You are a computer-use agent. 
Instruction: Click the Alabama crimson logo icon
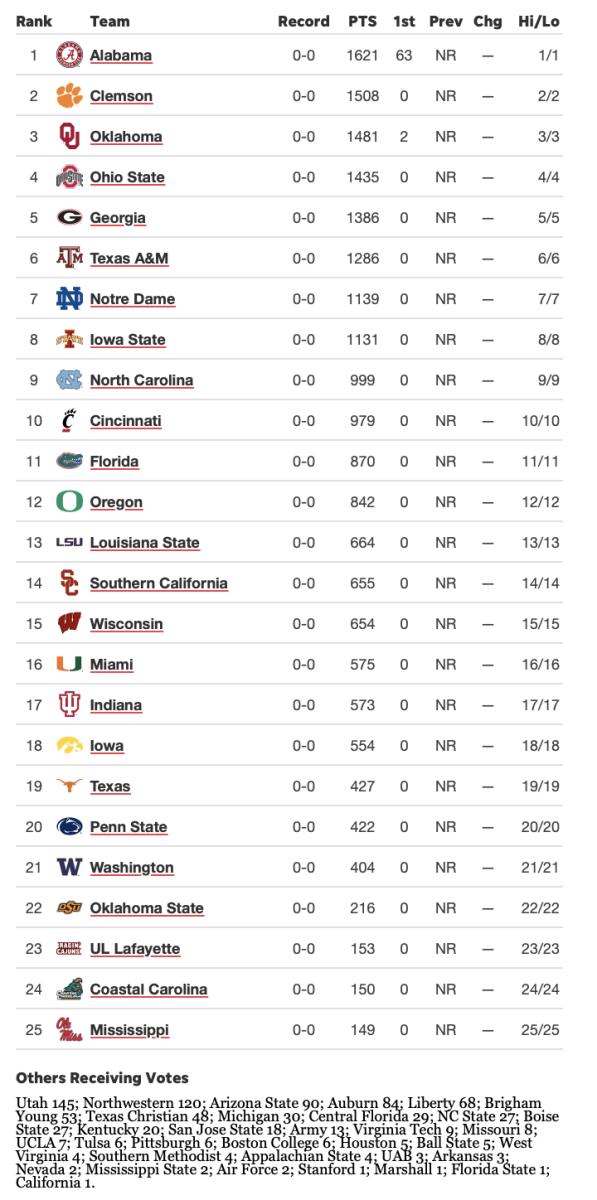[x=69, y=55]
